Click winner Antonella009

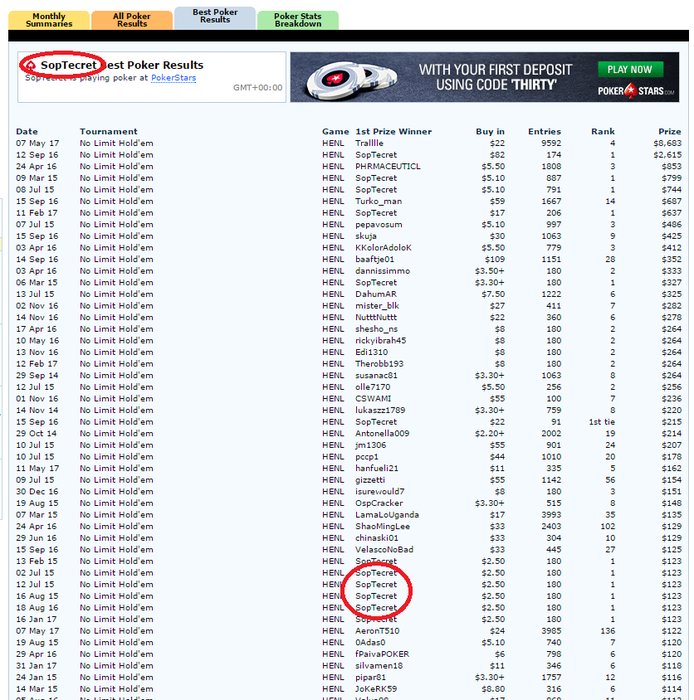[382, 433]
